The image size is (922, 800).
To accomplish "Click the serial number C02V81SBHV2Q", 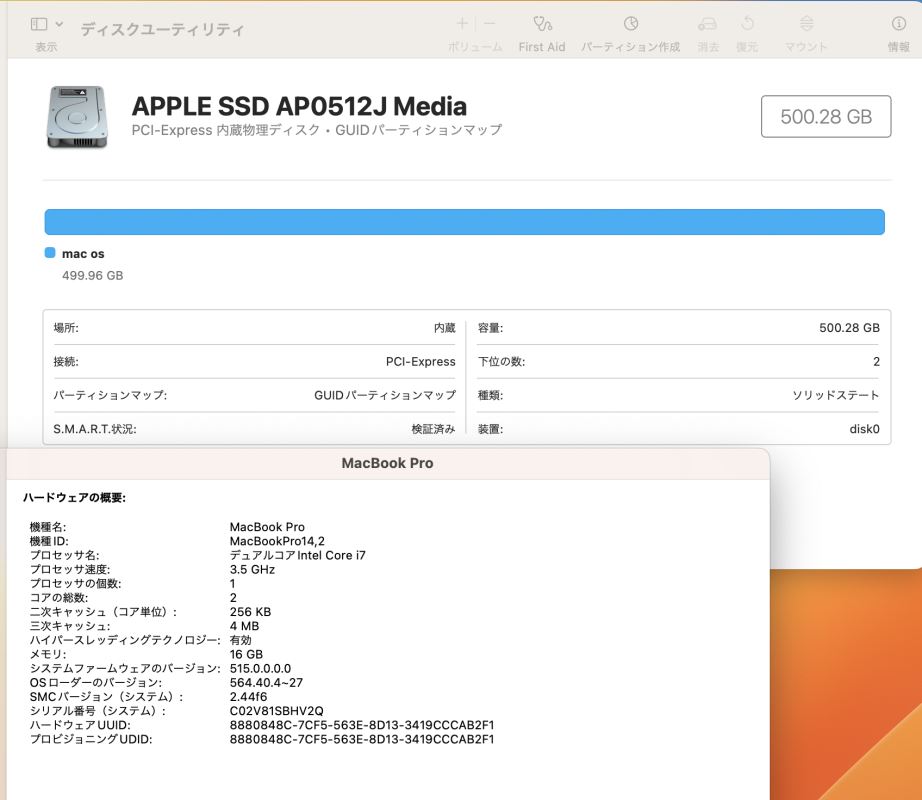I will click(276, 711).
